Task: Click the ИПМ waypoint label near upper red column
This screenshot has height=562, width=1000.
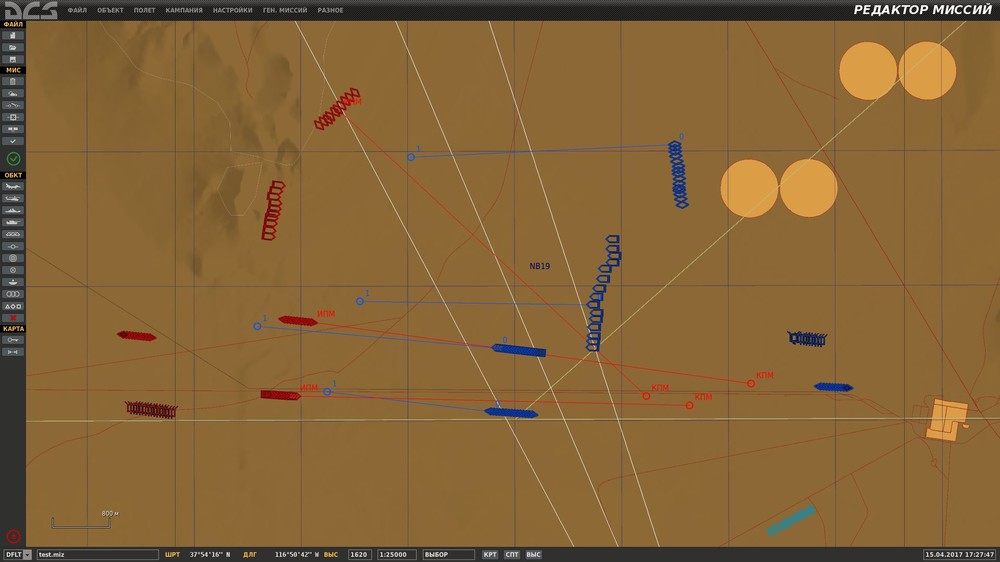Action: (326, 314)
